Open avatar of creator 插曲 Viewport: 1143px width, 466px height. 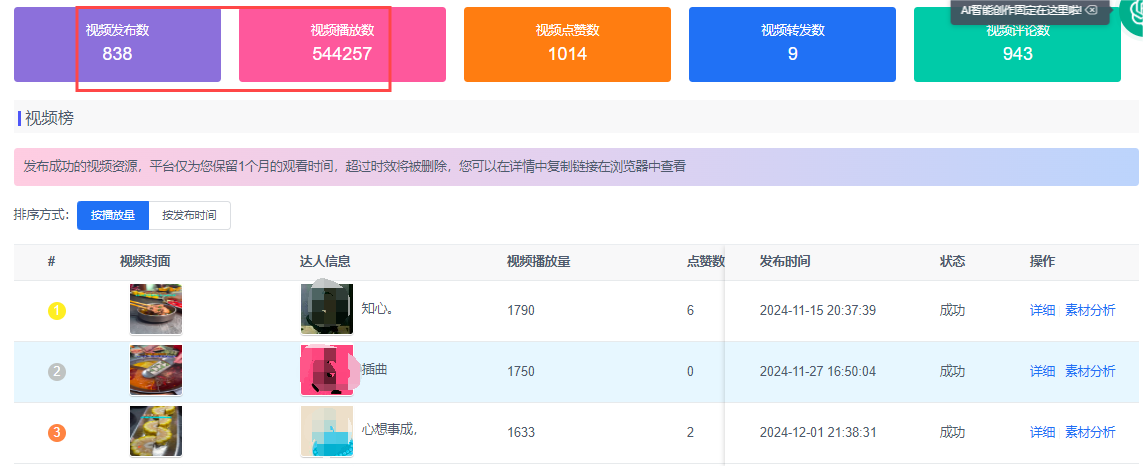(326, 370)
